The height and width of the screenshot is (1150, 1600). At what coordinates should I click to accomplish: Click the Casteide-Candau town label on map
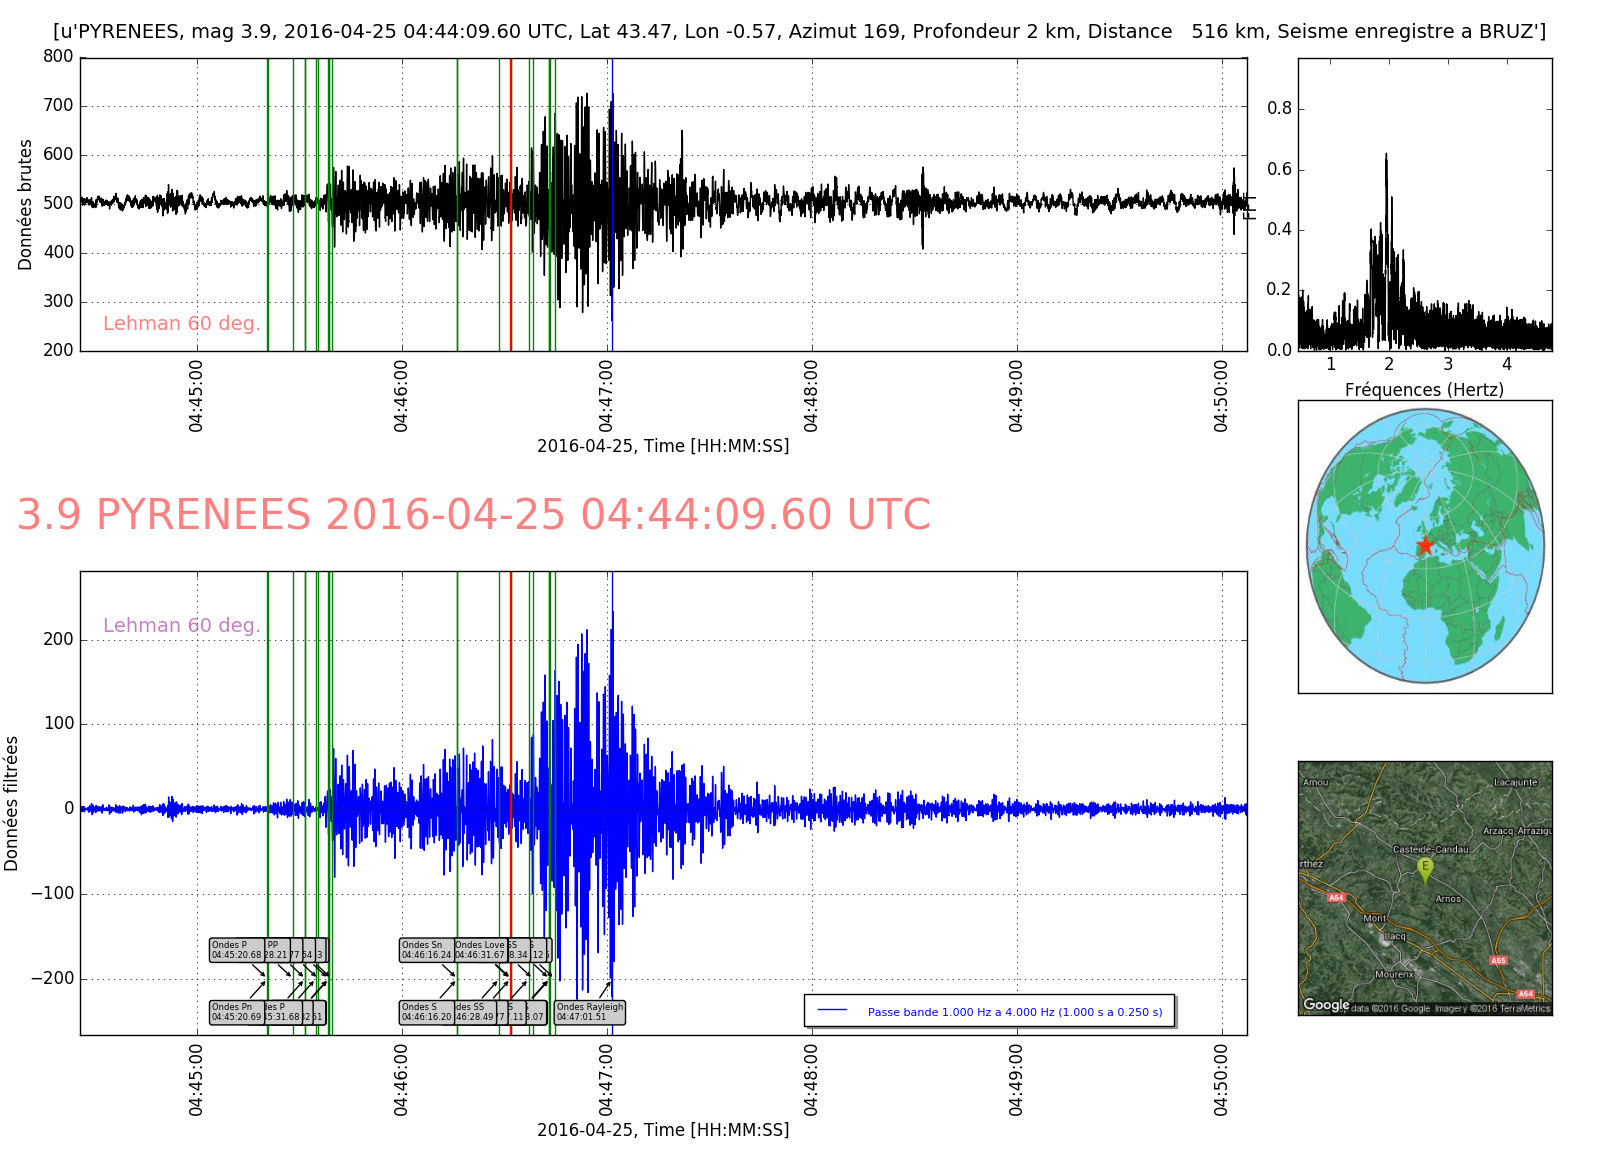pos(1430,849)
